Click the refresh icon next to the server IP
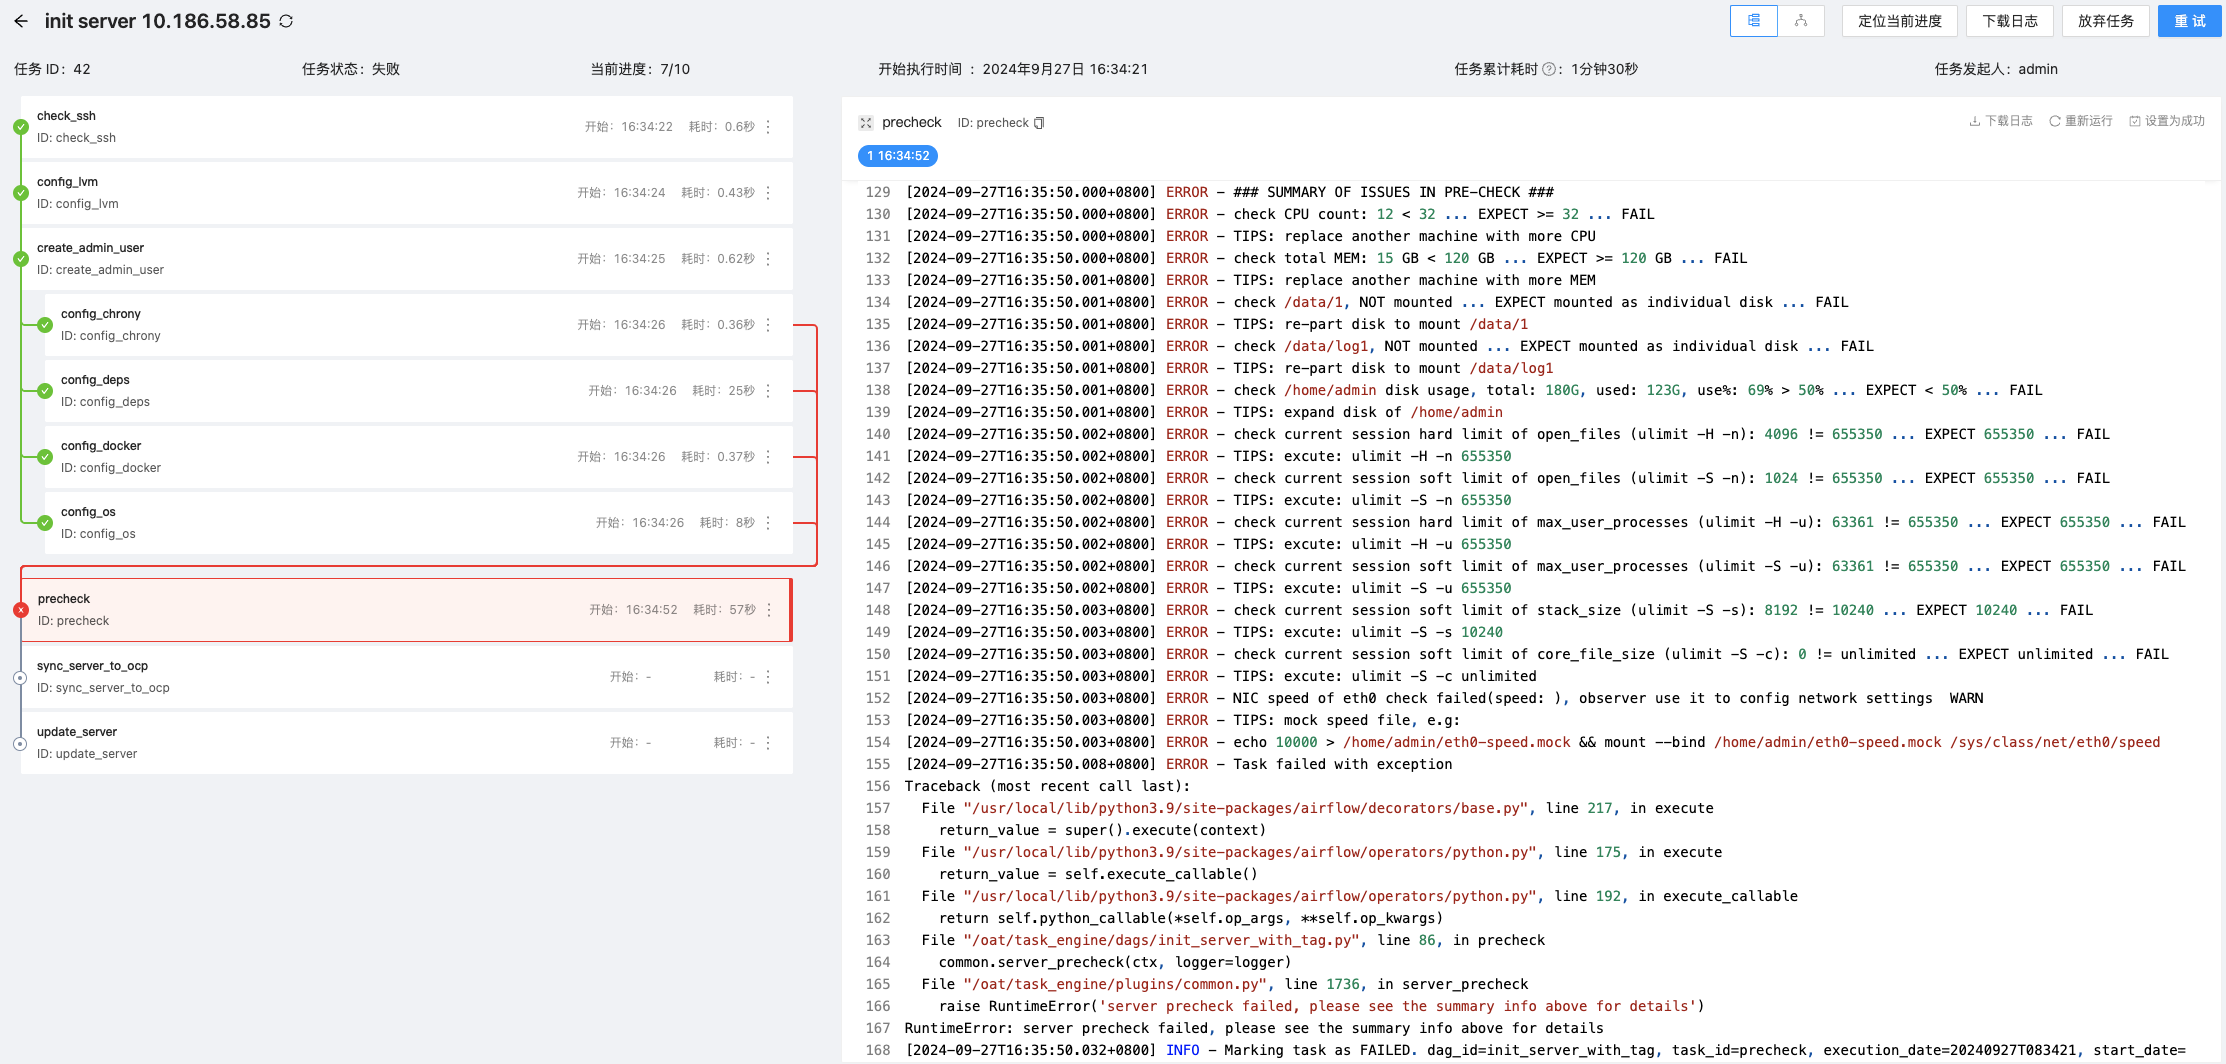This screenshot has width=2226, height=1064. click(286, 21)
